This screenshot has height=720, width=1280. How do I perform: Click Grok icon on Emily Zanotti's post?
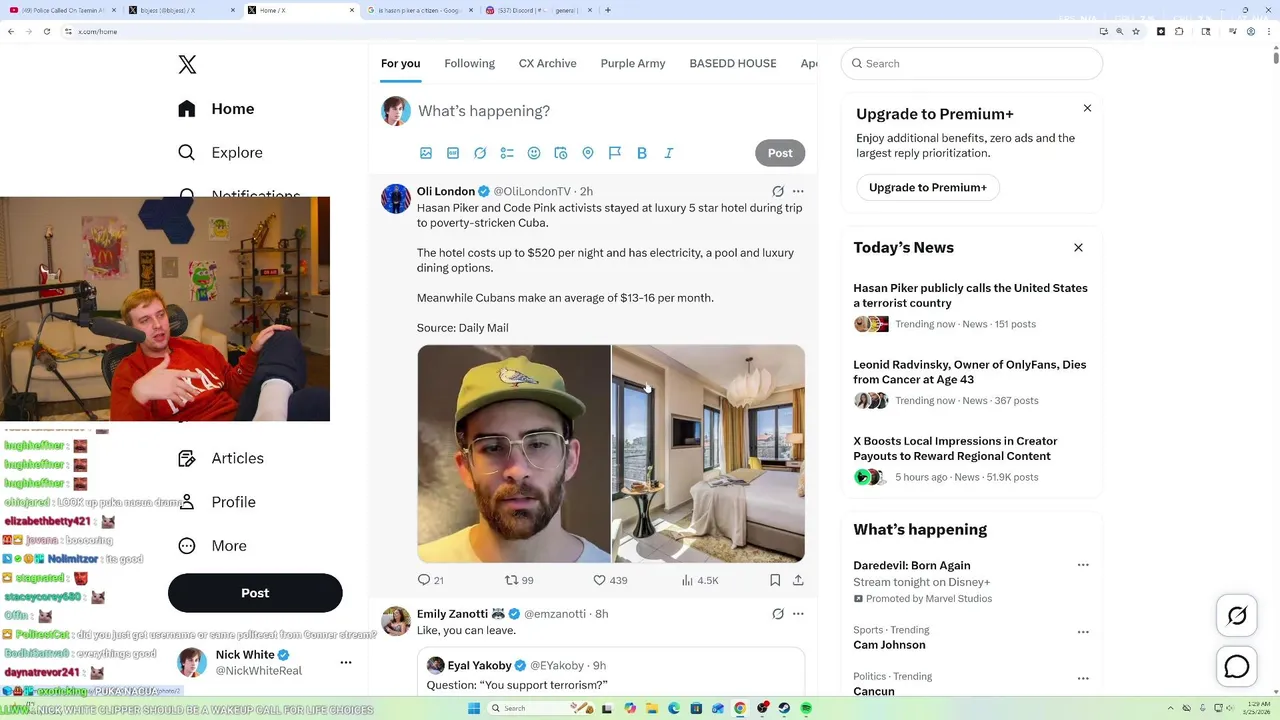[x=778, y=614]
